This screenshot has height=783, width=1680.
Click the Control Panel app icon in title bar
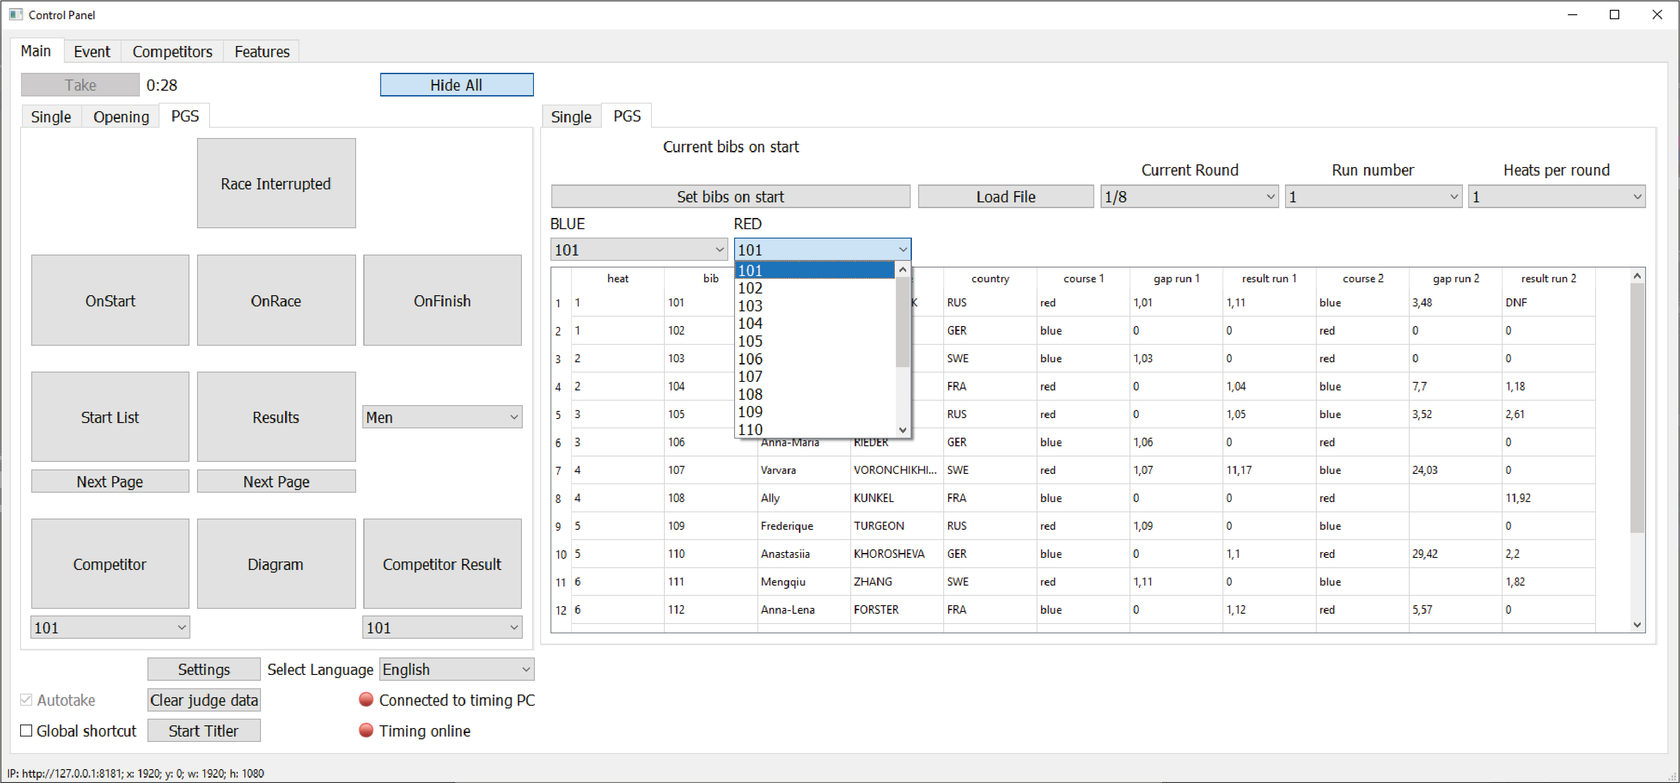point(15,15)
